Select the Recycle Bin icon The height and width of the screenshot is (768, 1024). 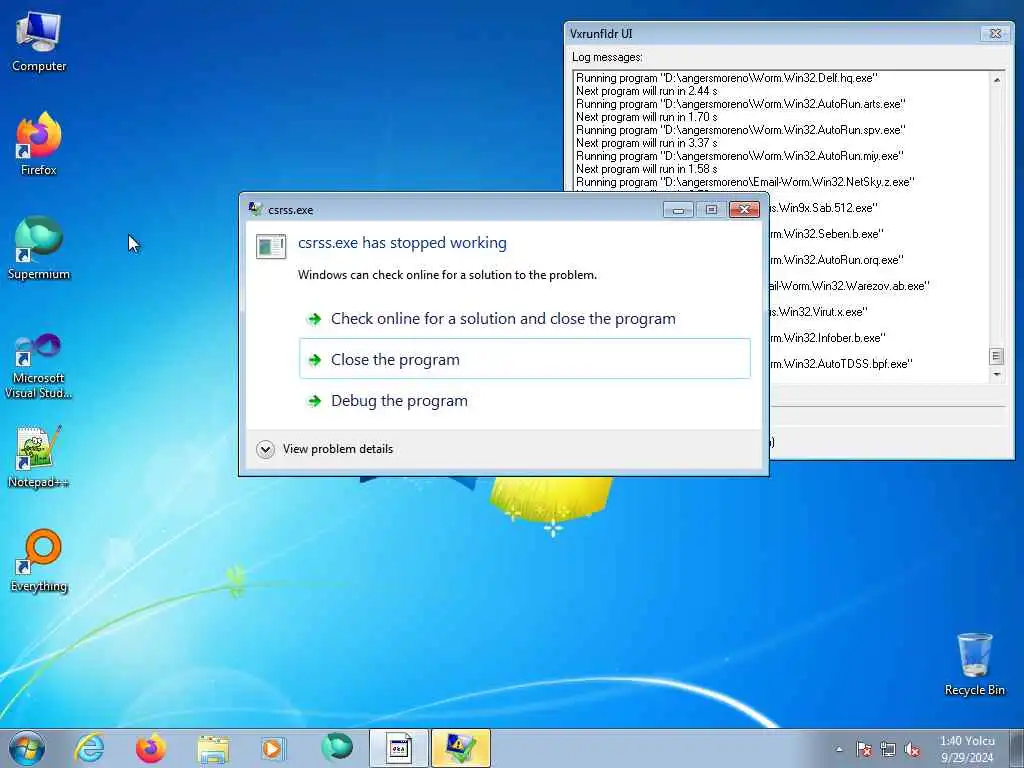tap(974, 664)
